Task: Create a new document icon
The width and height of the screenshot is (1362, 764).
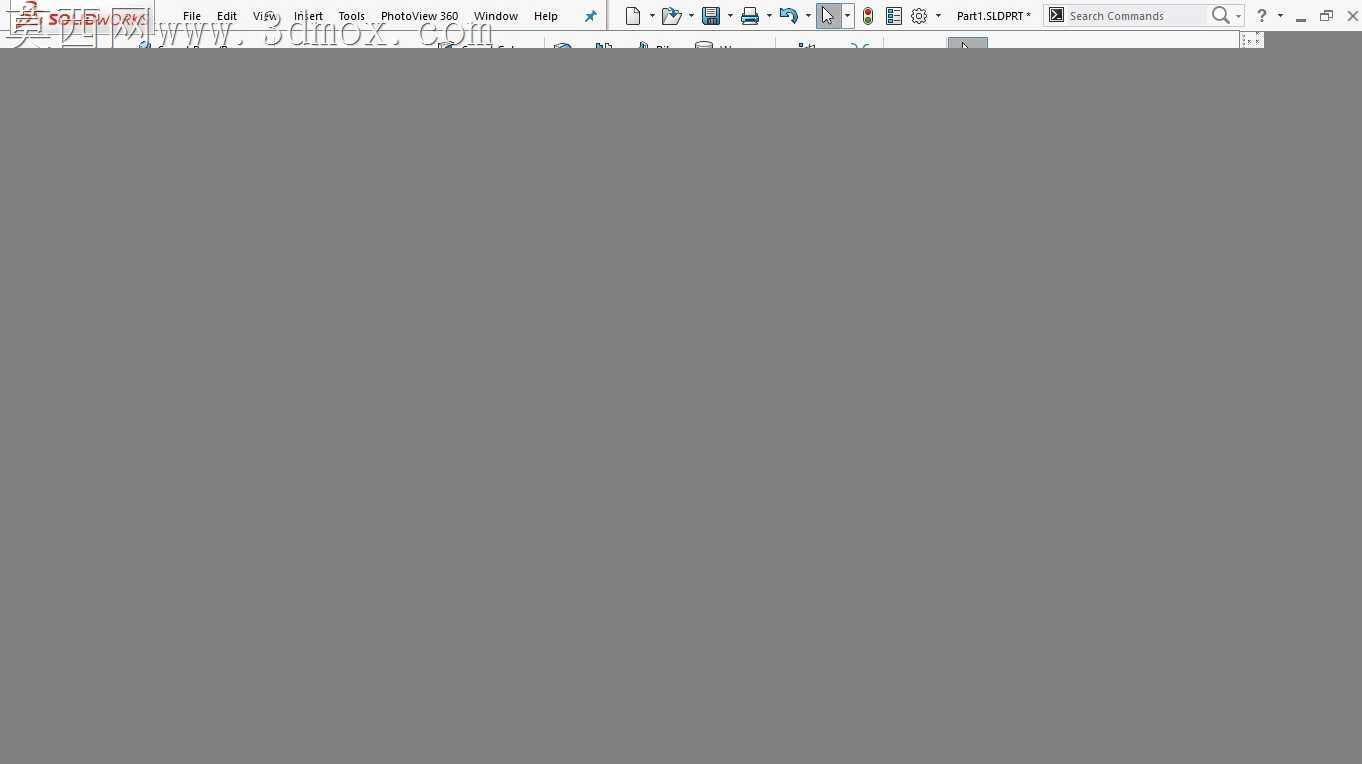Action: (633, 16)
